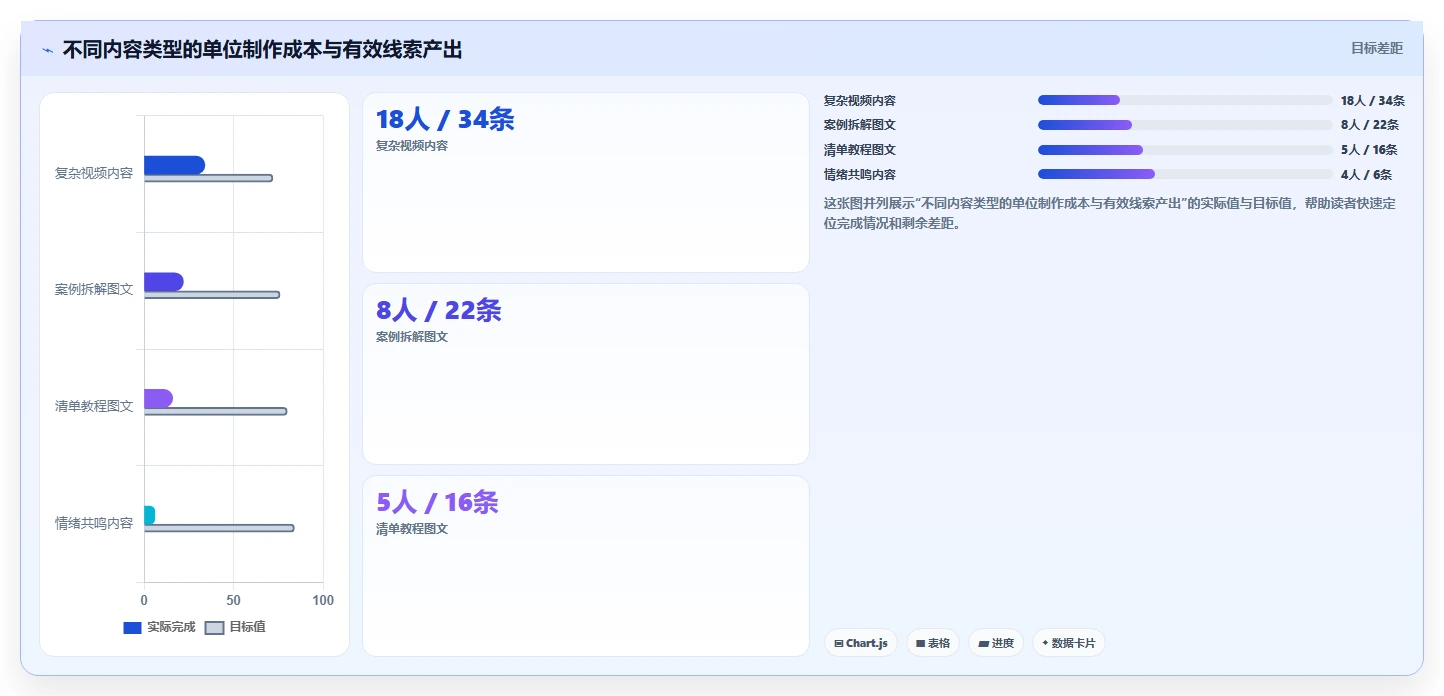The height and width of the screenshot is (696, 1444).
Task: Click the 目标差距 label in header
Action: click(x=1377, y=48)
